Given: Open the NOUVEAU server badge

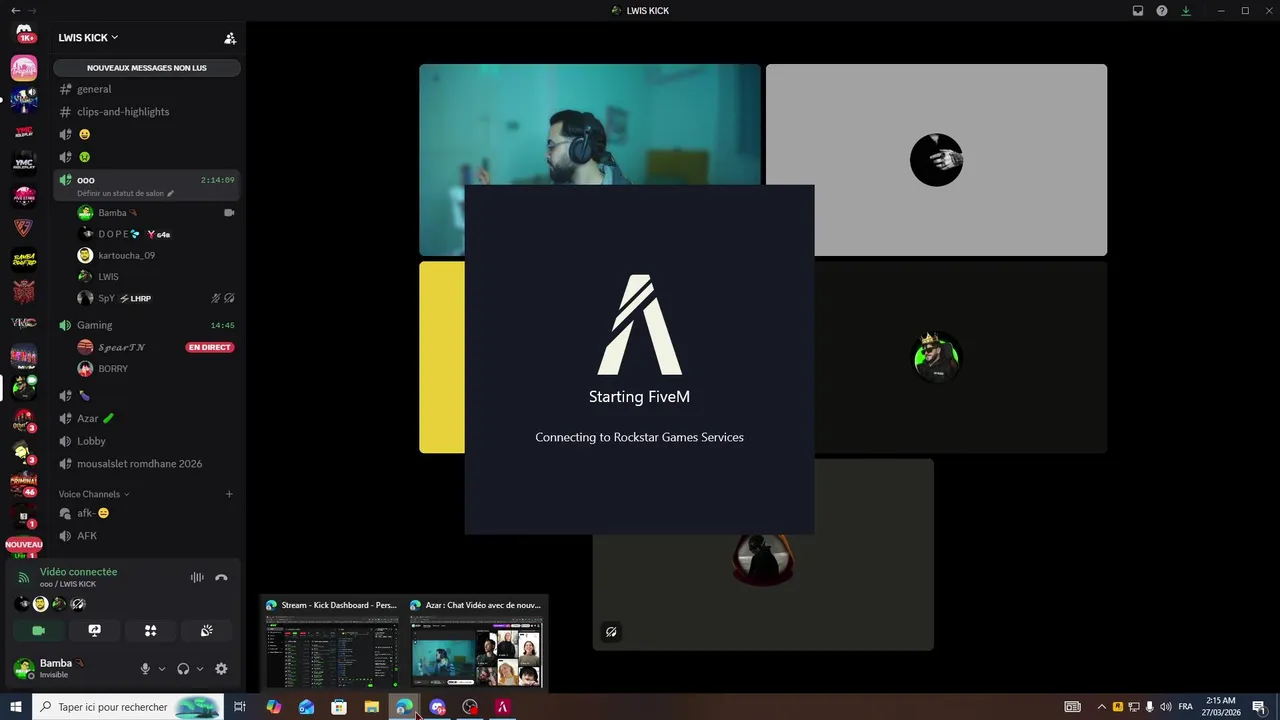Looking at the screenshot, I should point(24,545).
